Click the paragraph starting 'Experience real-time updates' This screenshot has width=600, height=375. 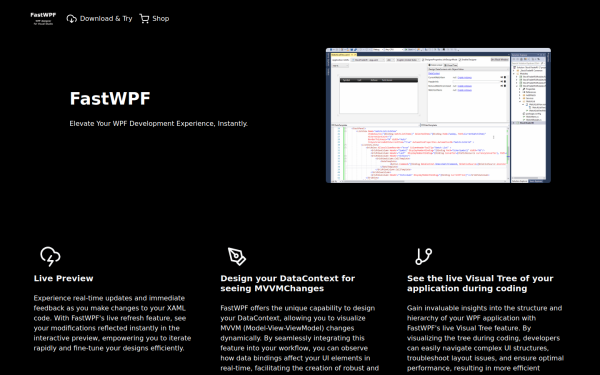coord(112,323)
